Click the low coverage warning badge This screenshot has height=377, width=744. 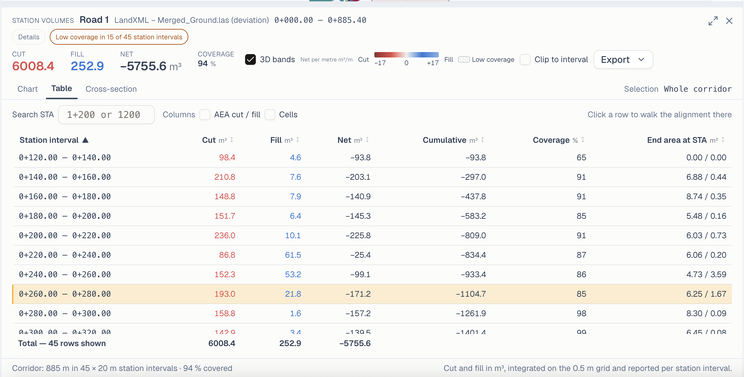[119, 37]
